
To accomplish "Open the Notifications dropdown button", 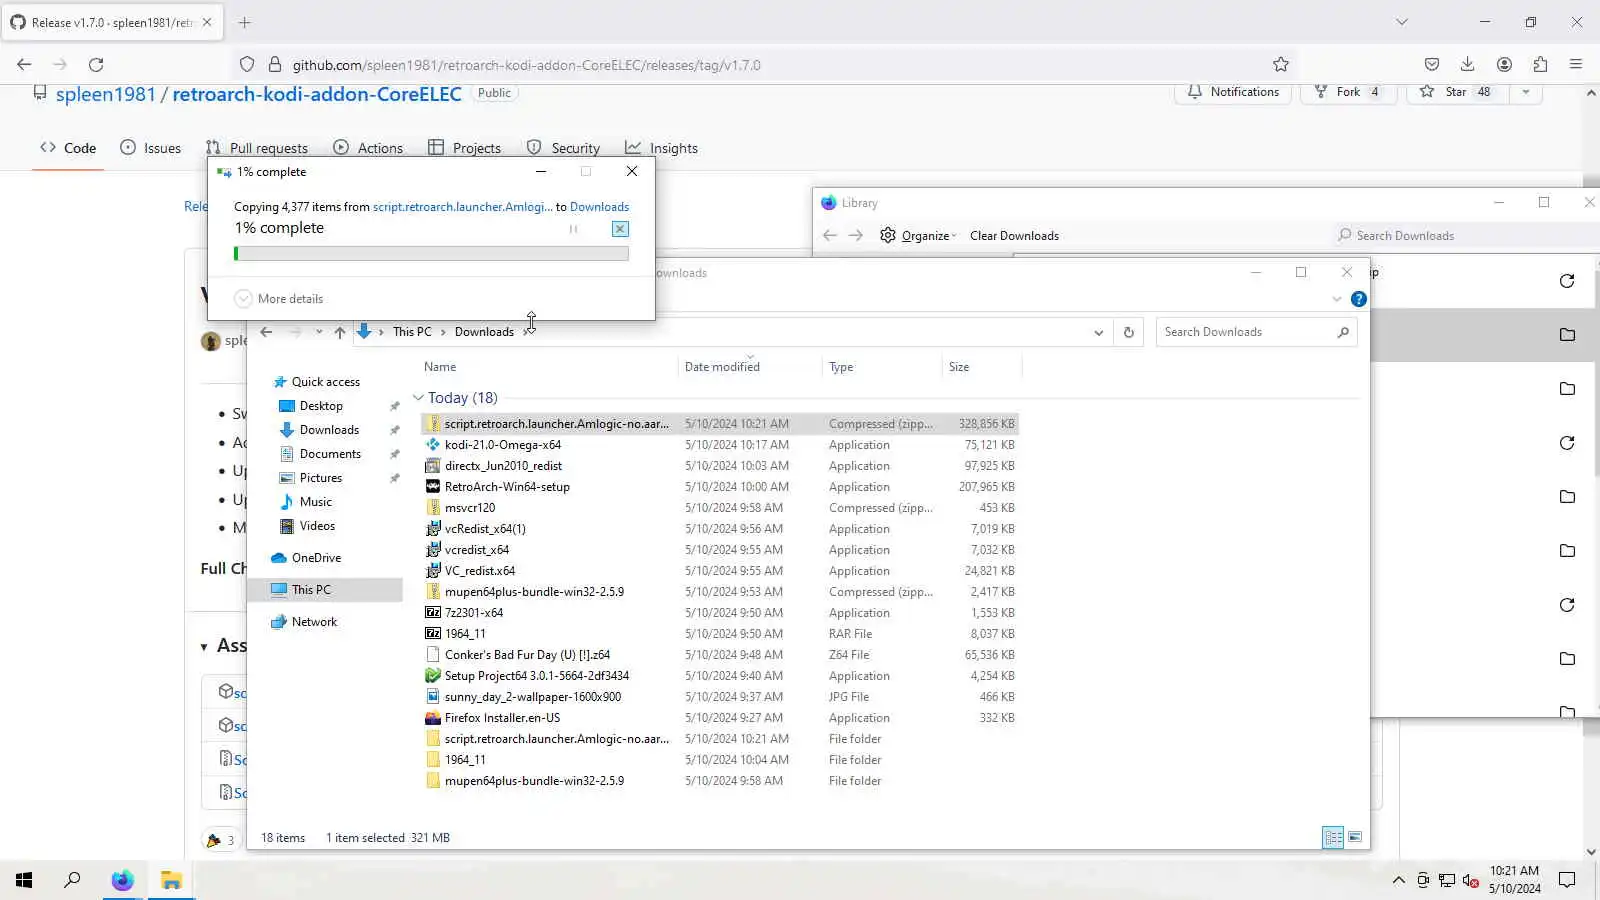I will click(1233, 92).
